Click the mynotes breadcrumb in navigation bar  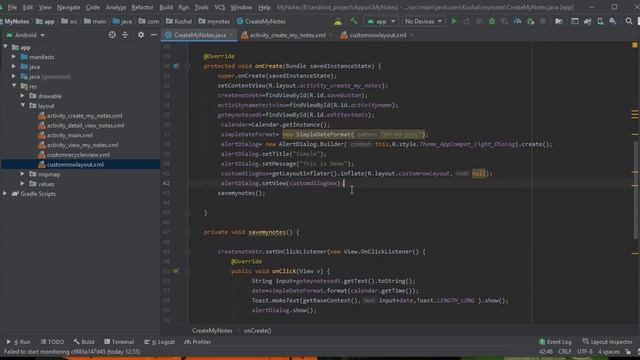tap(214, 21)
